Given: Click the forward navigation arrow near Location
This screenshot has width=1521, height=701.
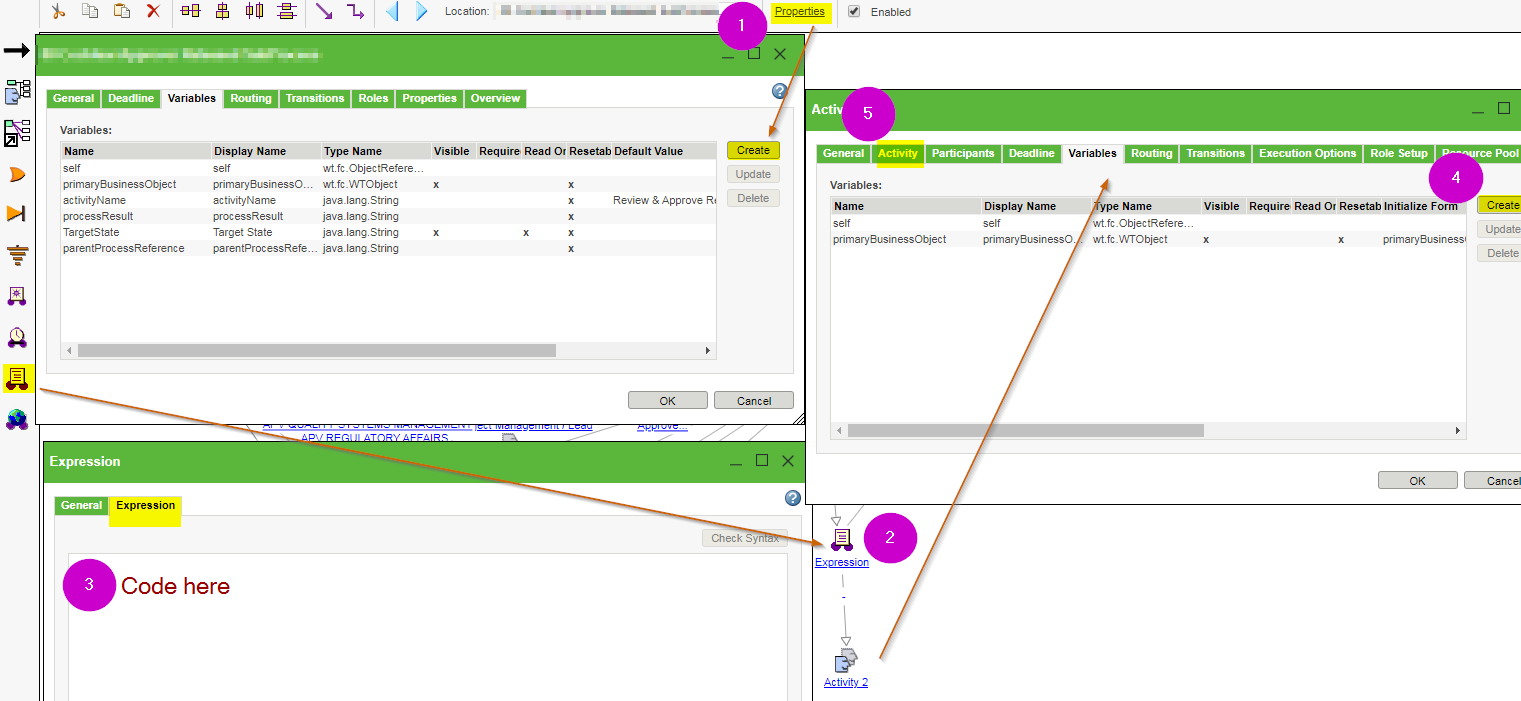Looking at the screenshot, I should (419, 12).
